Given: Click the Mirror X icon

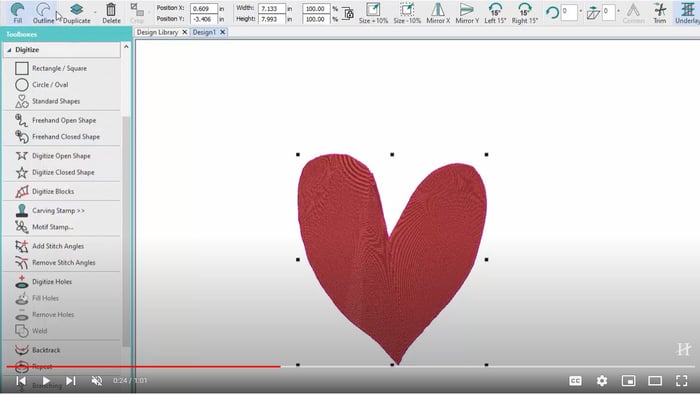Looking at the screenshot, I should tap(438, 13).
